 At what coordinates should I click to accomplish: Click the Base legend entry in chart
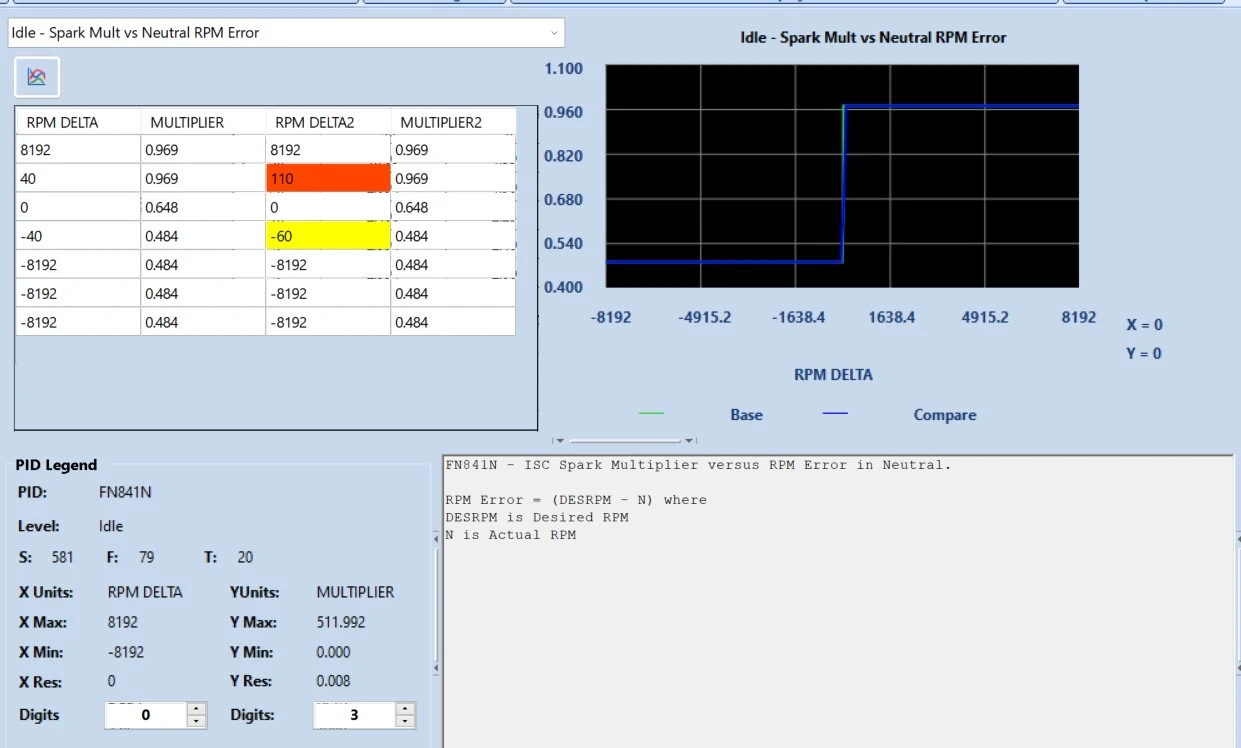pos(746,415)
